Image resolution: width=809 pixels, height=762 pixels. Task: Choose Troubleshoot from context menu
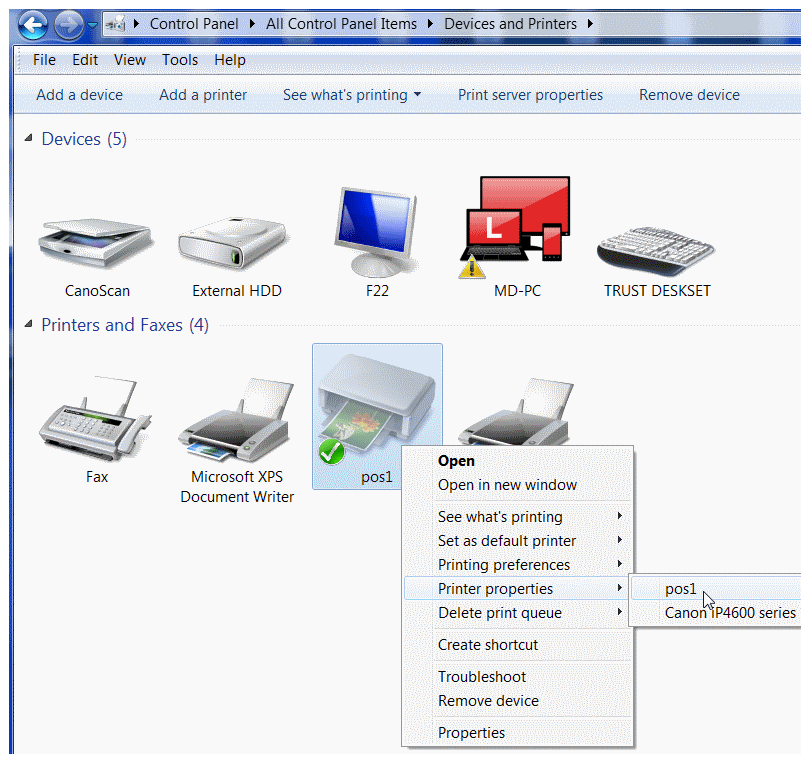(517, 677)
